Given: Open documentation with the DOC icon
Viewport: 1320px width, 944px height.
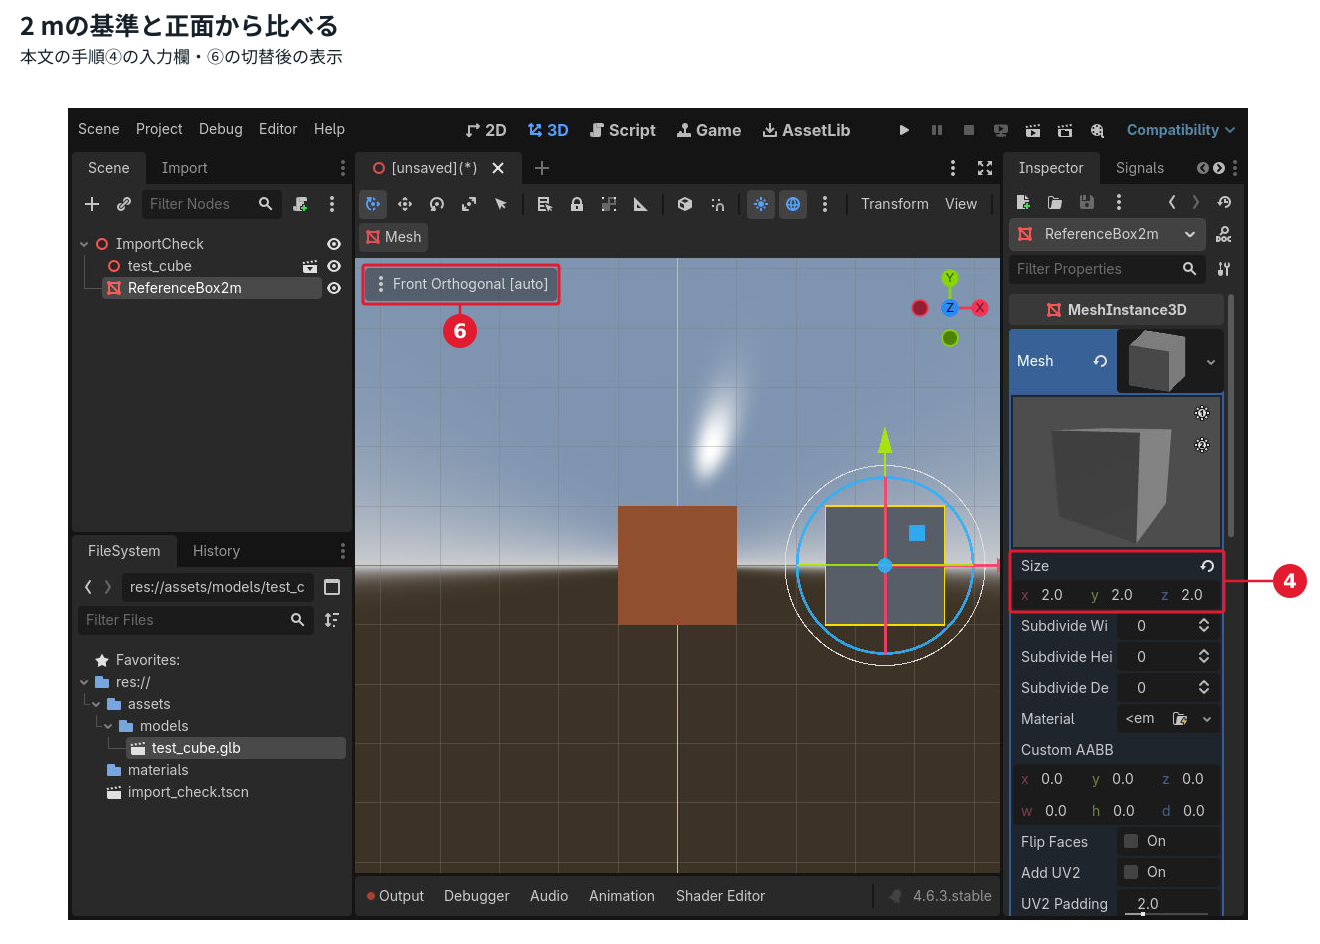Looking at the screenshot, I should (1224, 234).
